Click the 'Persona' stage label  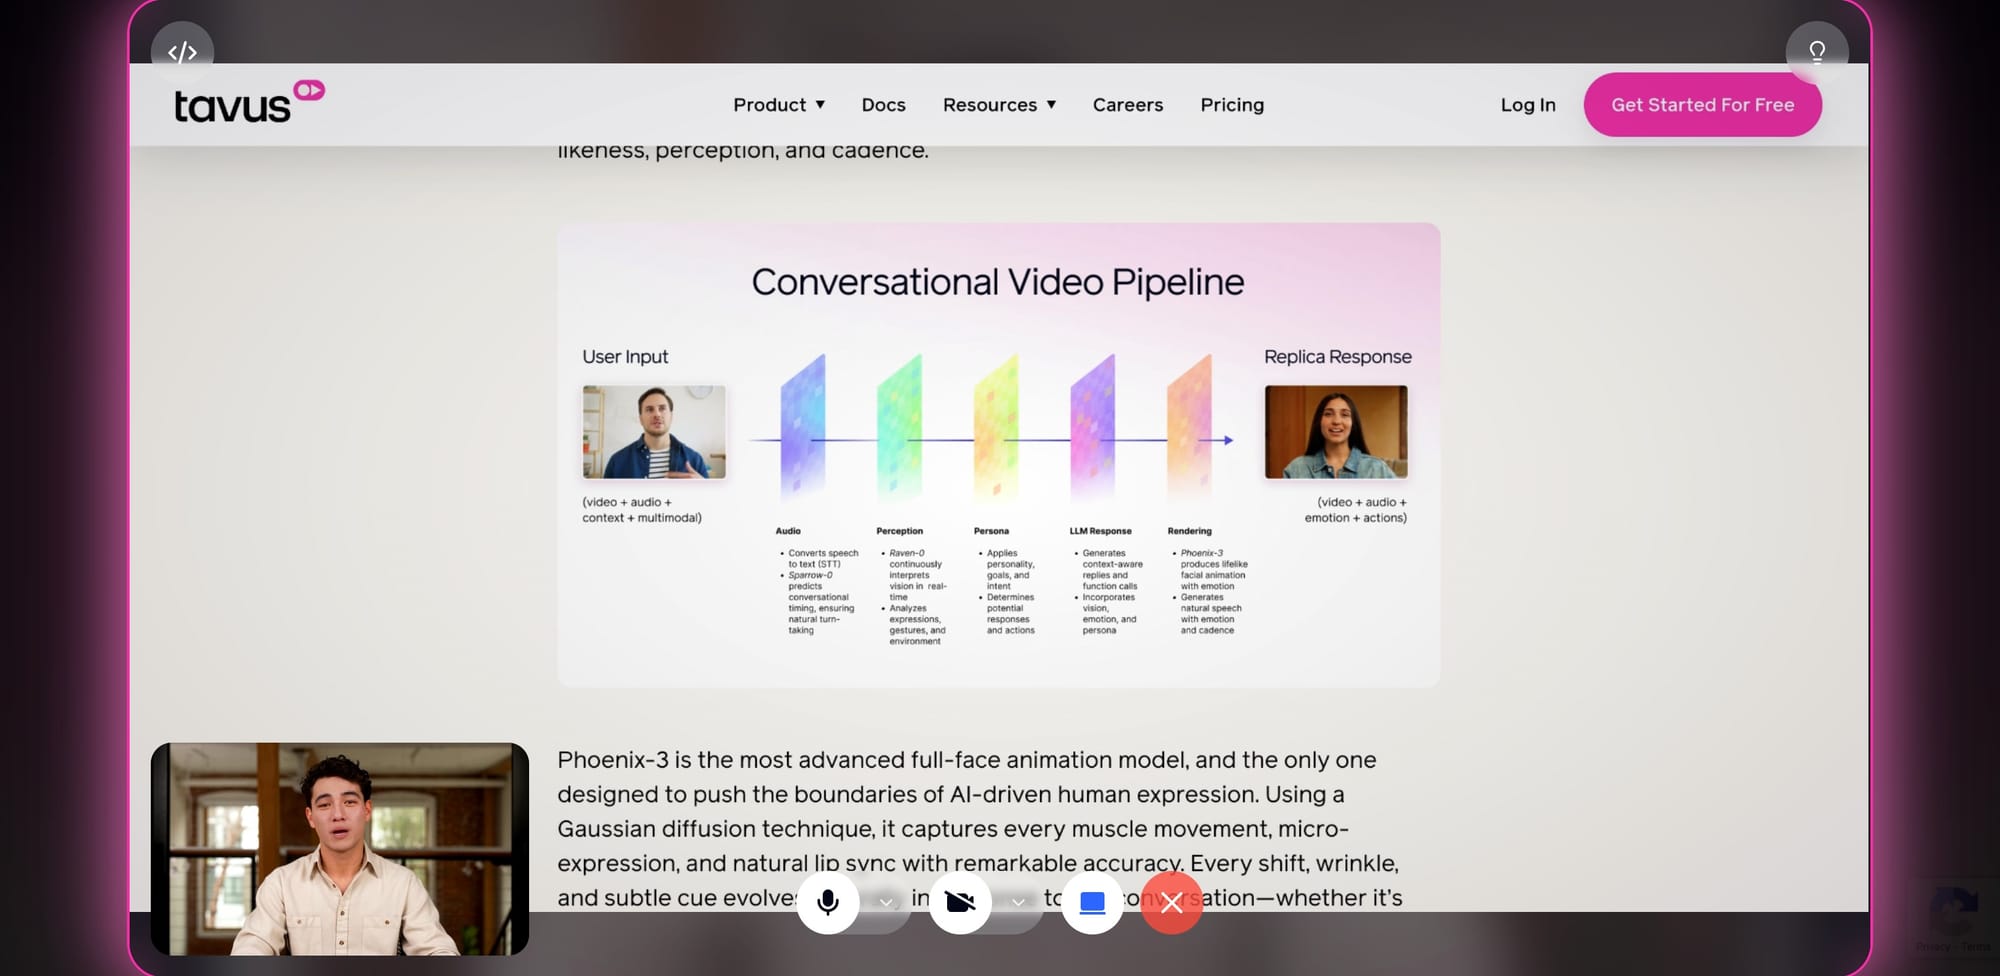(x=992, y=531)
